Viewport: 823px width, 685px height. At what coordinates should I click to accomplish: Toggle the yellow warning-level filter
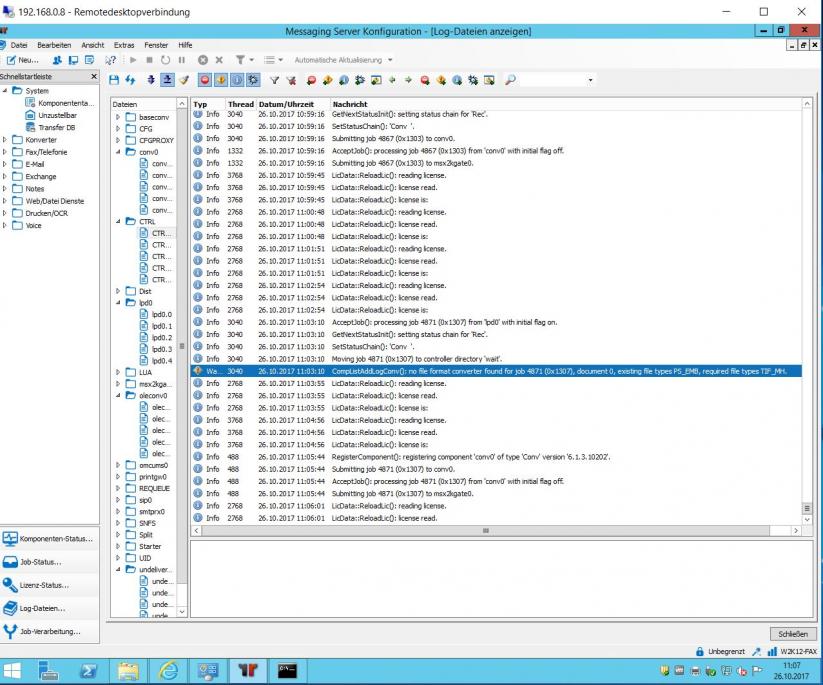219,78
